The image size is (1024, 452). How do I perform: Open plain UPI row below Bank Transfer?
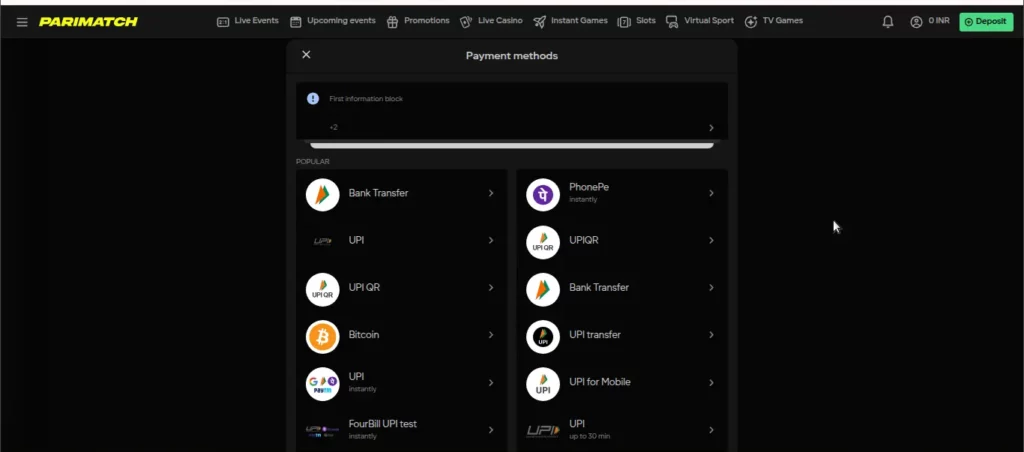tap(401, 240)
